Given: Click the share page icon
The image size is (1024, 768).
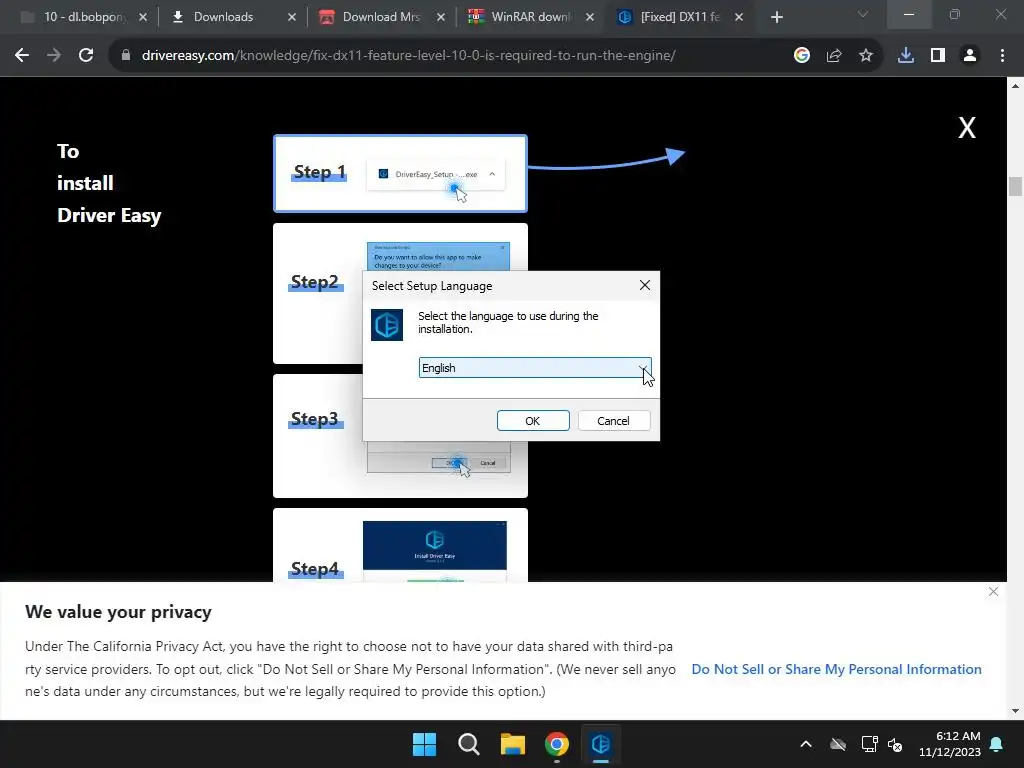Looking at the screenshot, I should 834,56.
